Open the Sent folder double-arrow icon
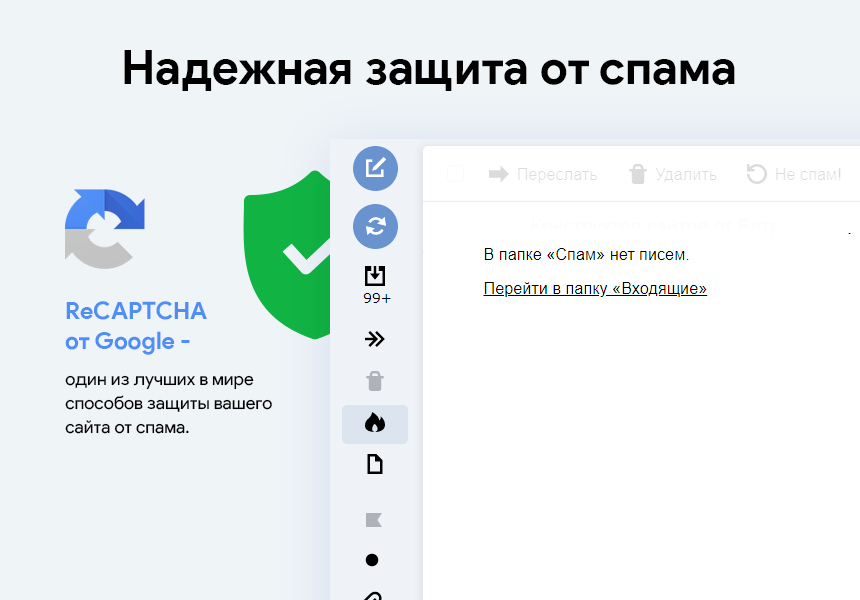Viewport: 860px width, 600px height. (375, 339)
